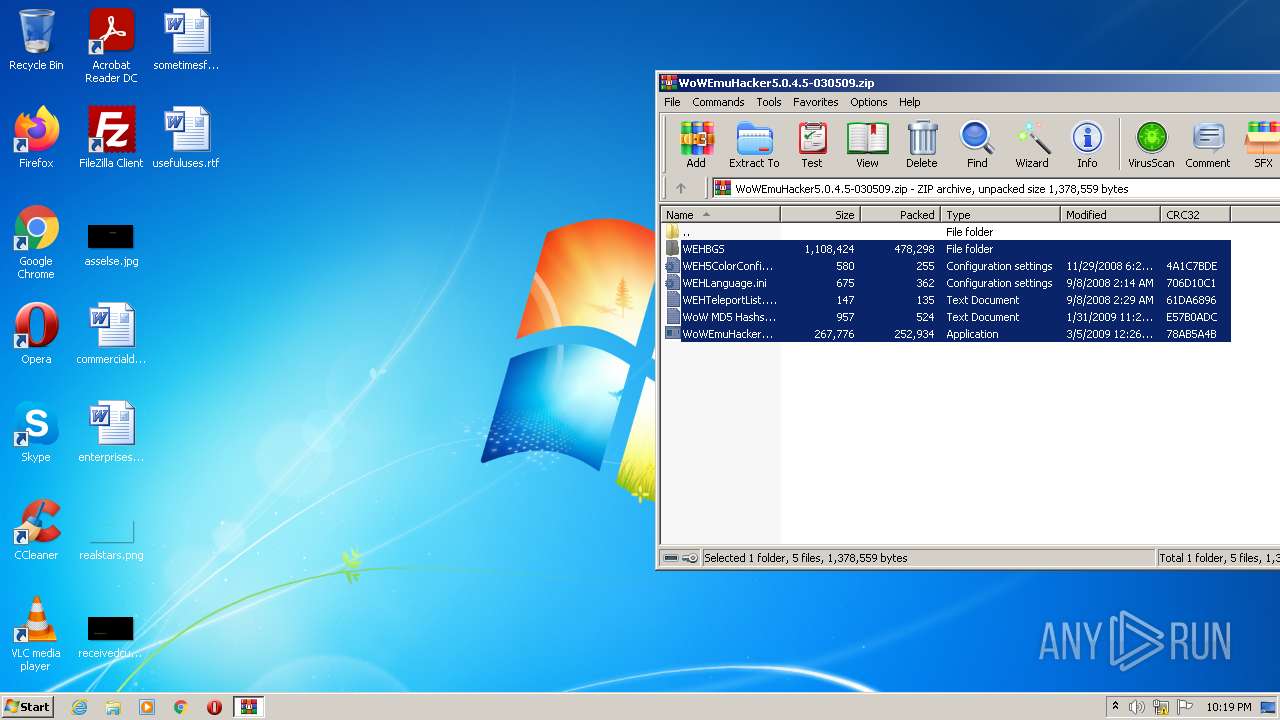Click the SFX toolbar icon

pos(1263,145)
